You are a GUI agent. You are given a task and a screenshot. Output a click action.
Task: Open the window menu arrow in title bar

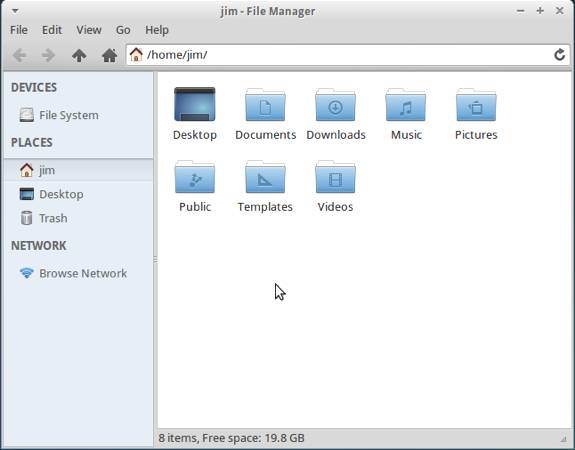[x=15, y=11]
